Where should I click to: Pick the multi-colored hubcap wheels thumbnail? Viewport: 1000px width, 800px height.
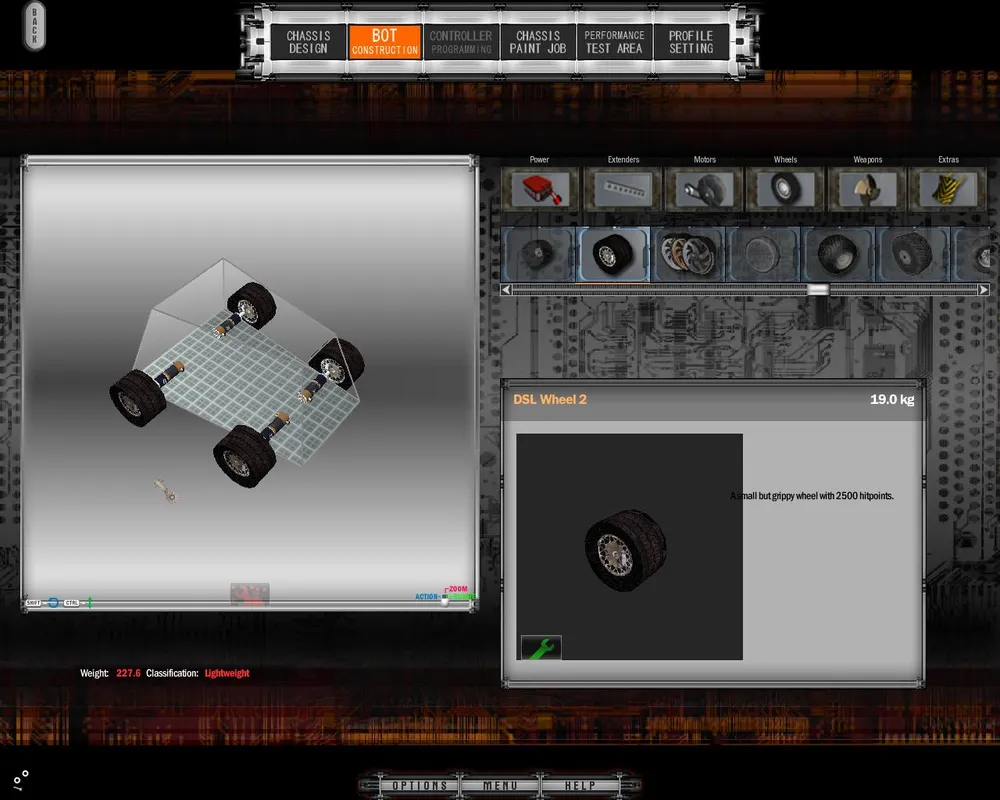coord(687,254)
